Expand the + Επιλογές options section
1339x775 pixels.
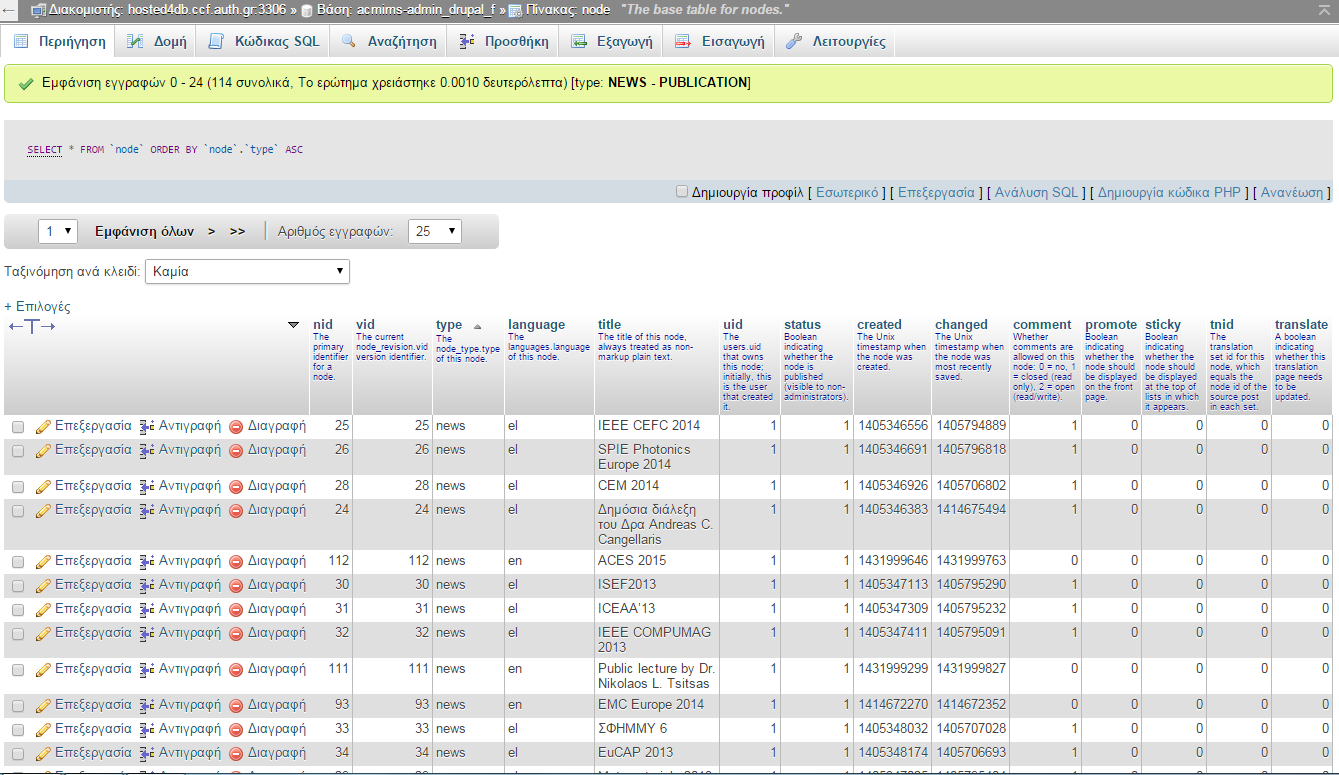tap(38, 307)
